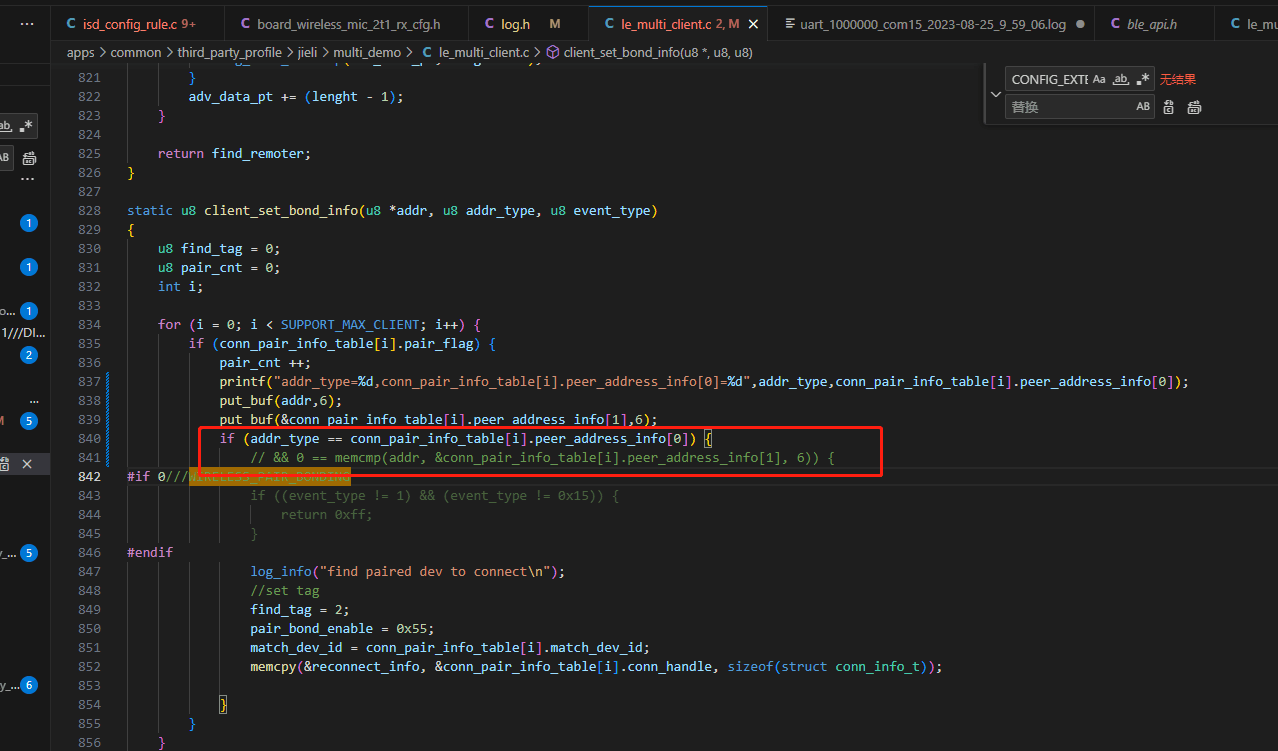
Task: Close the le_multi_client.c tab
Action: pyautogui.click(x=752, y=23)
